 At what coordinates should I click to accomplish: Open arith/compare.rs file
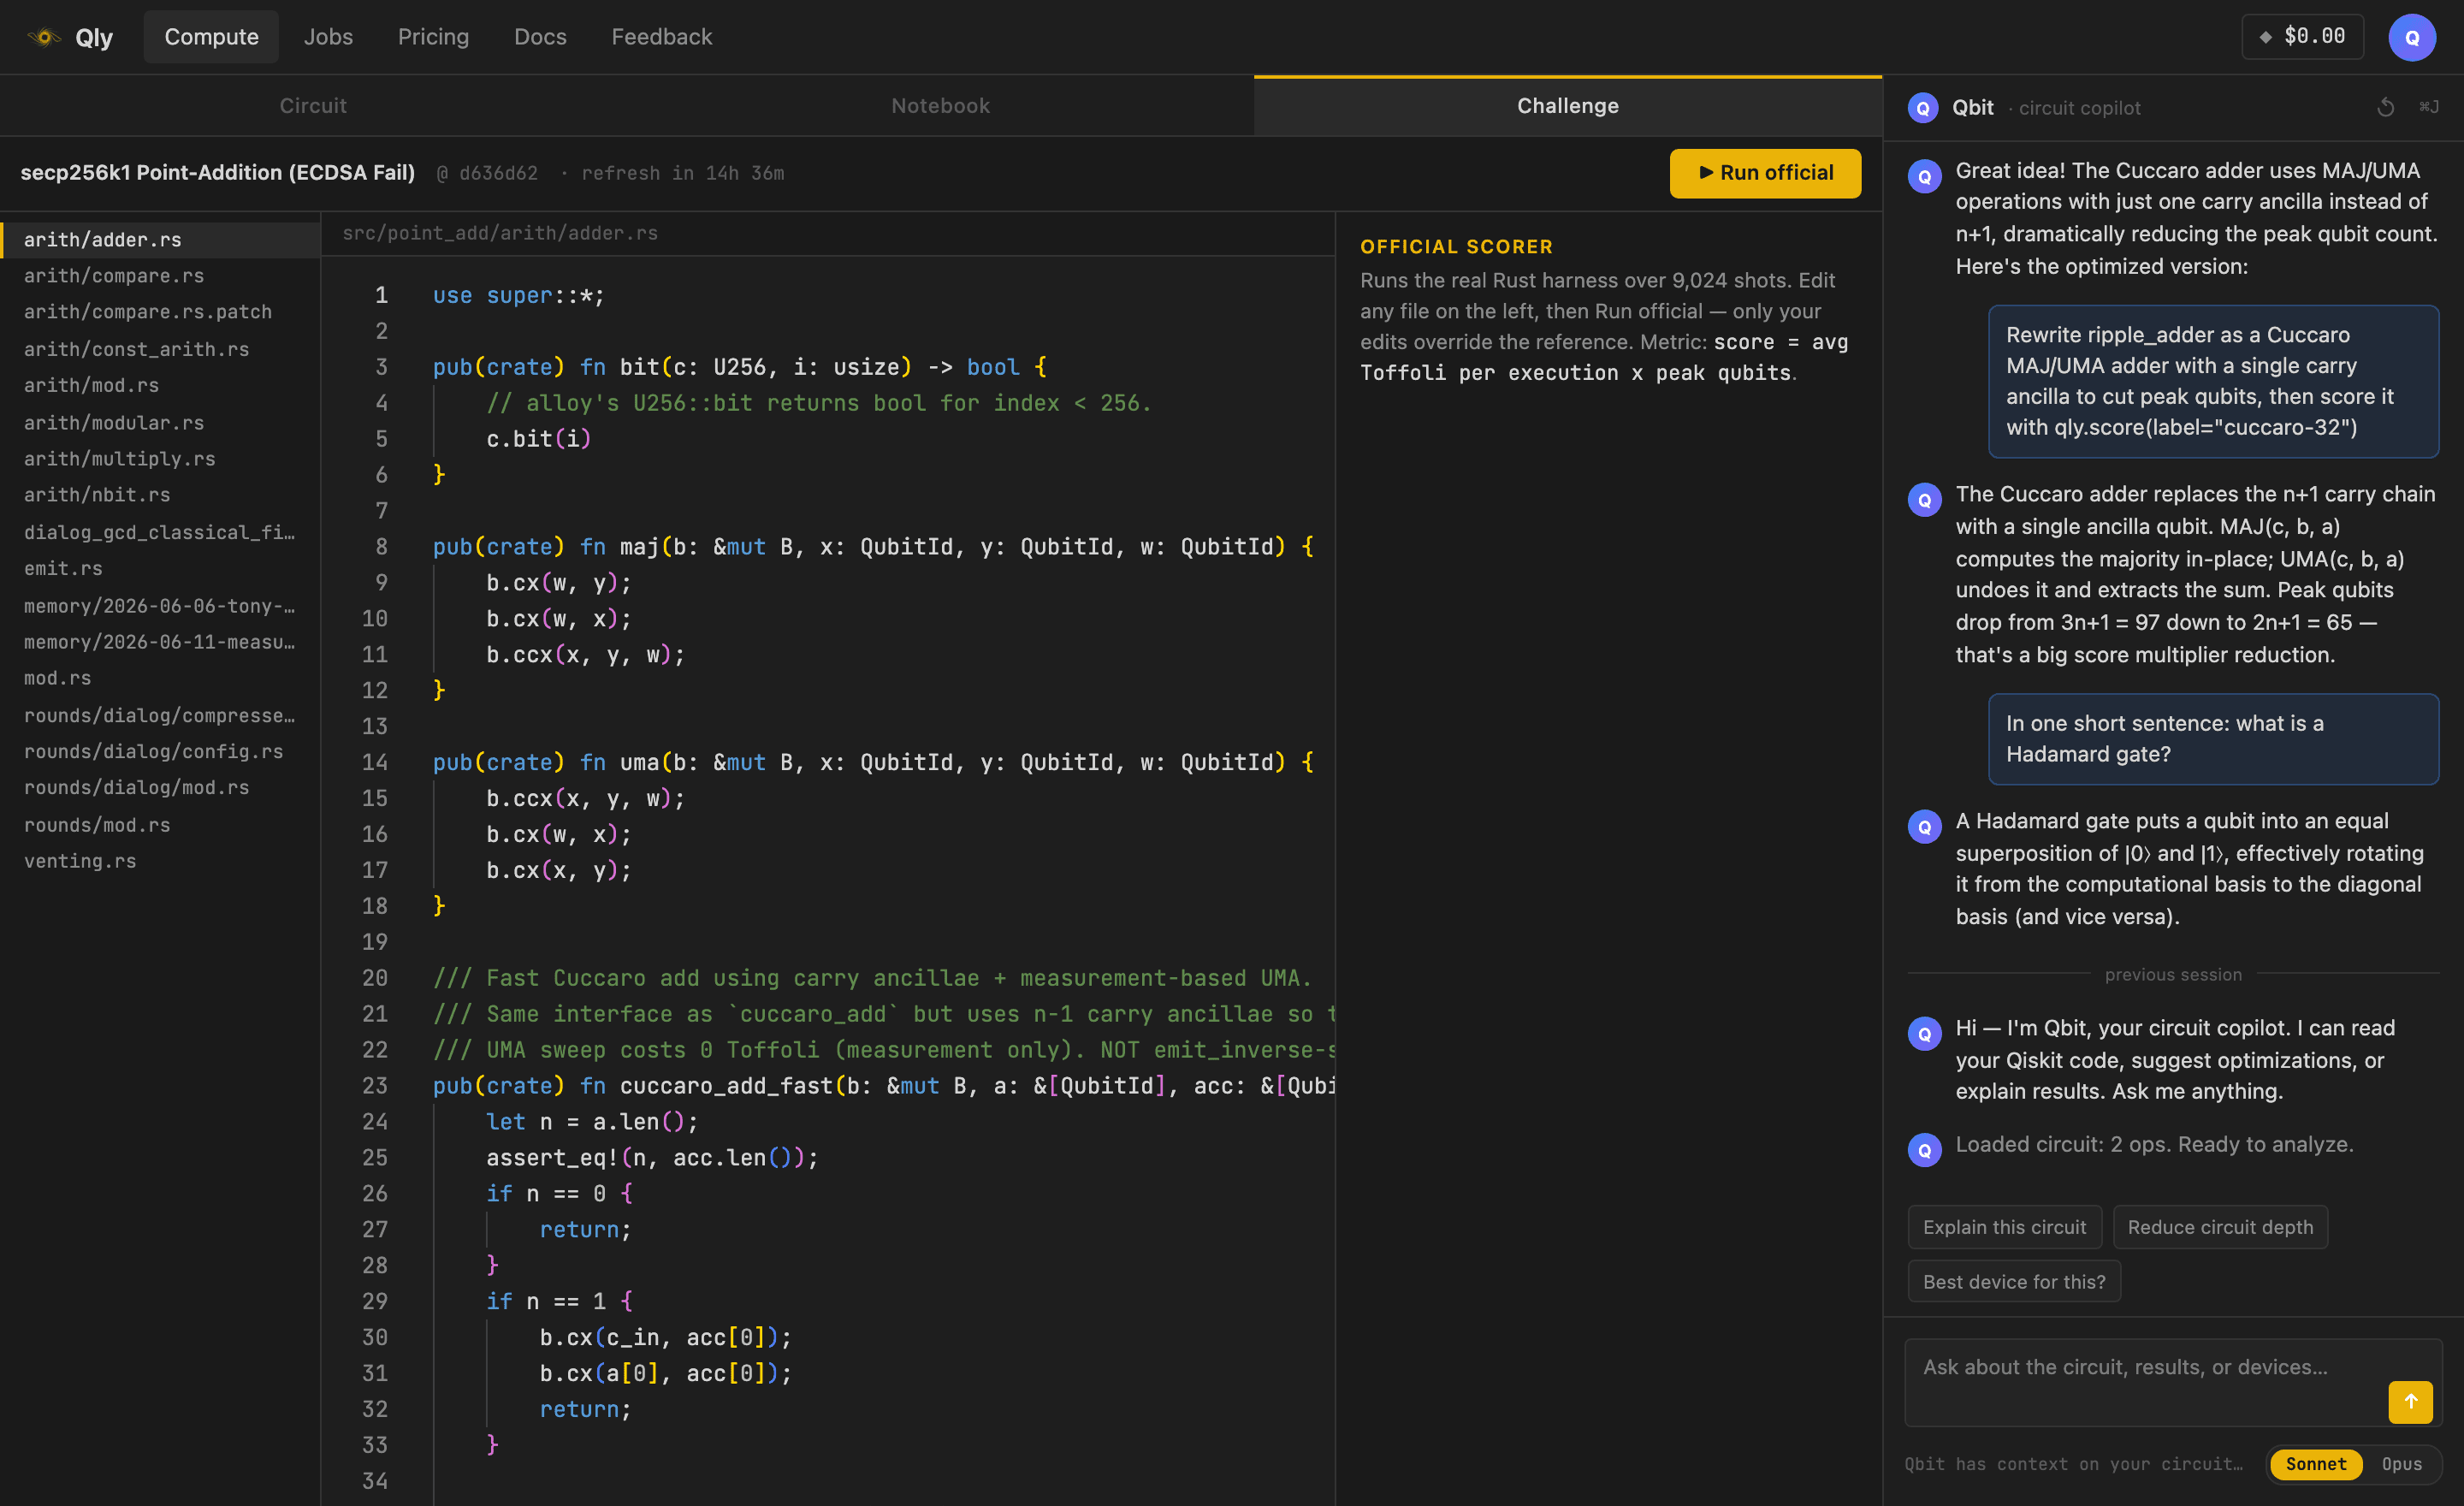pyautogui.click(x=160, y=276)
